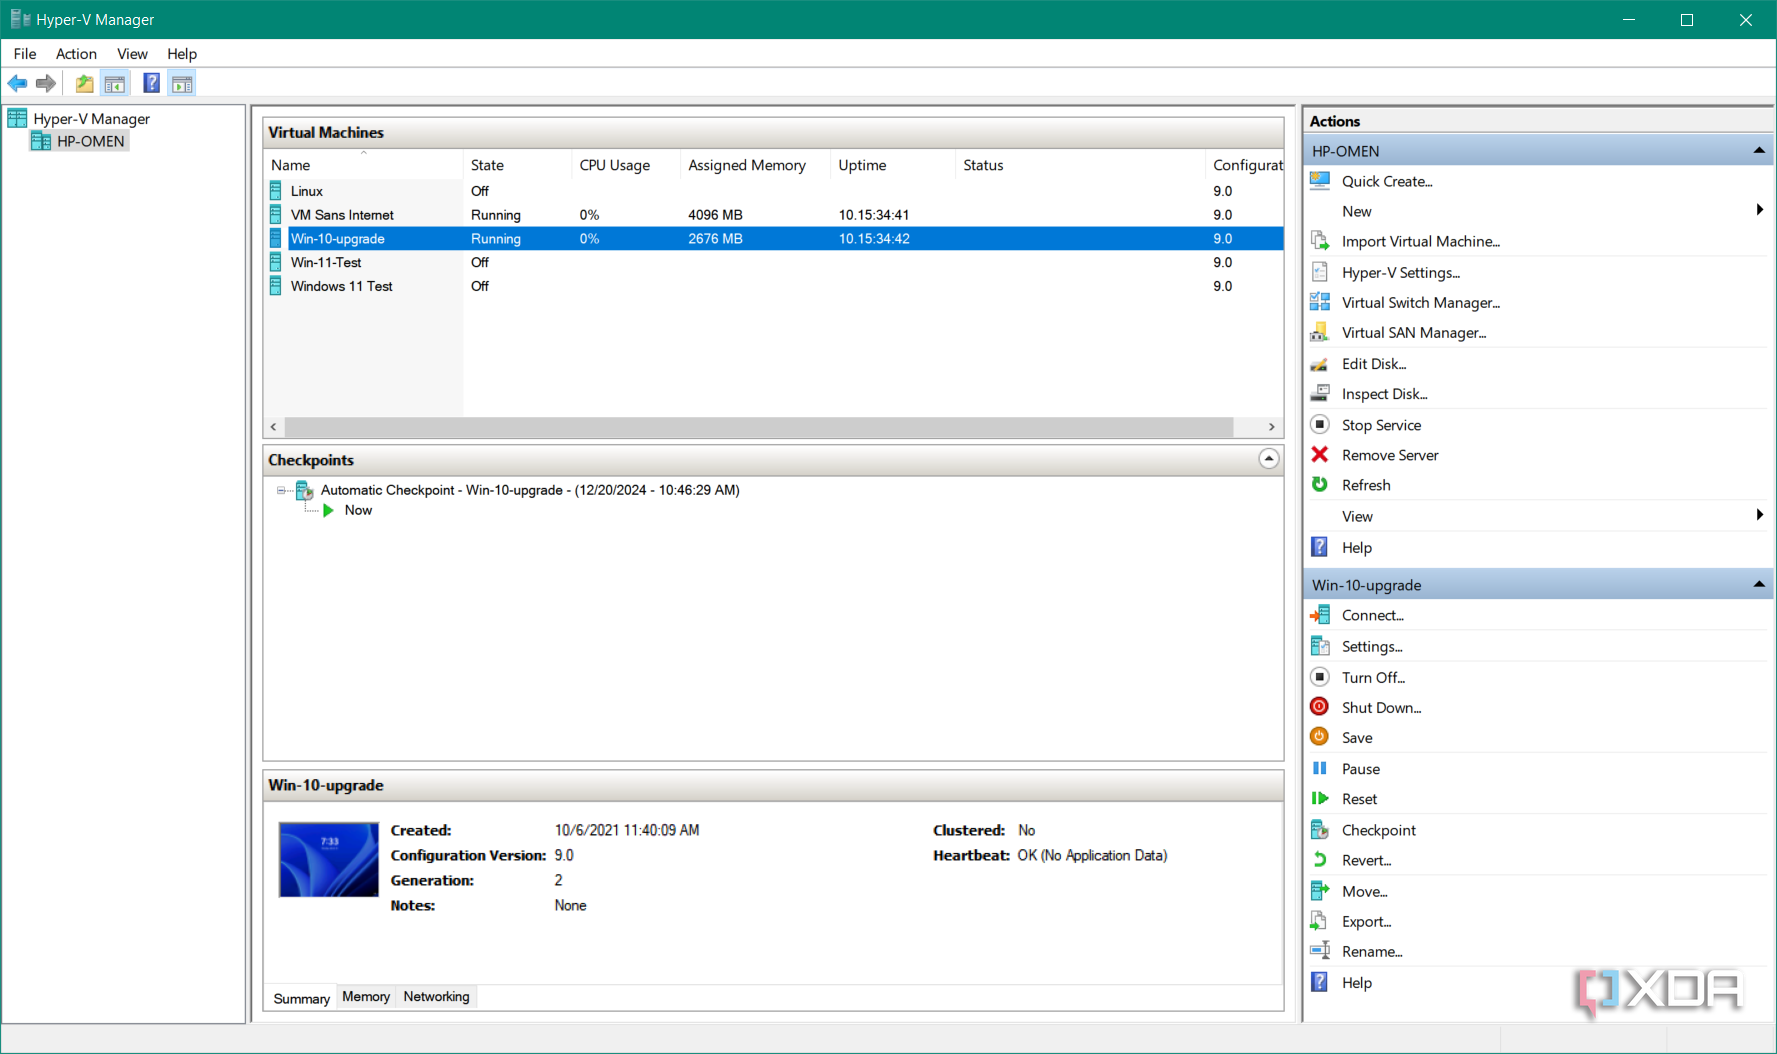
Task: Open the Action menu
Action: tap(76, 54)
